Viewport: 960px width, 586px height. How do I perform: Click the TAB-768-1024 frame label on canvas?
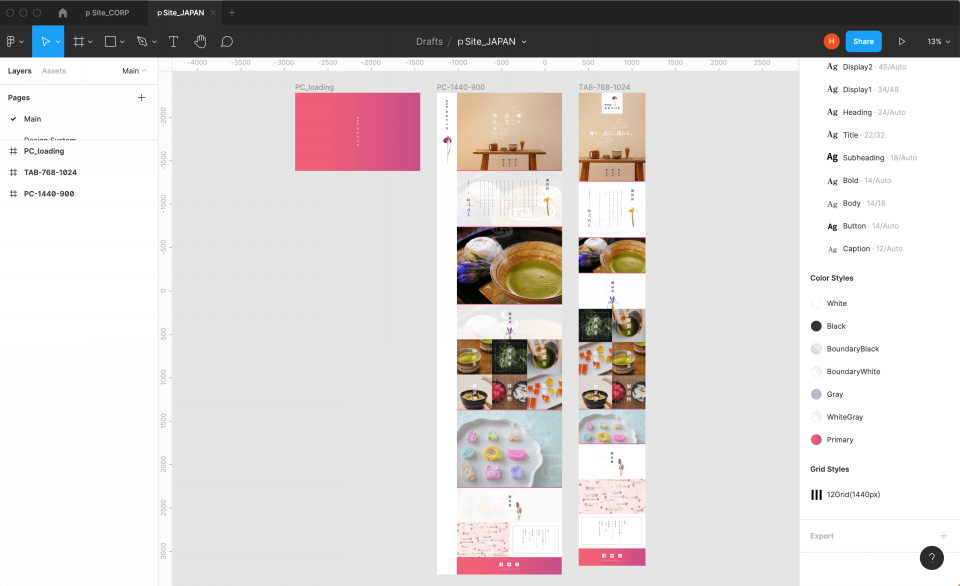click(x=604, y=88)
